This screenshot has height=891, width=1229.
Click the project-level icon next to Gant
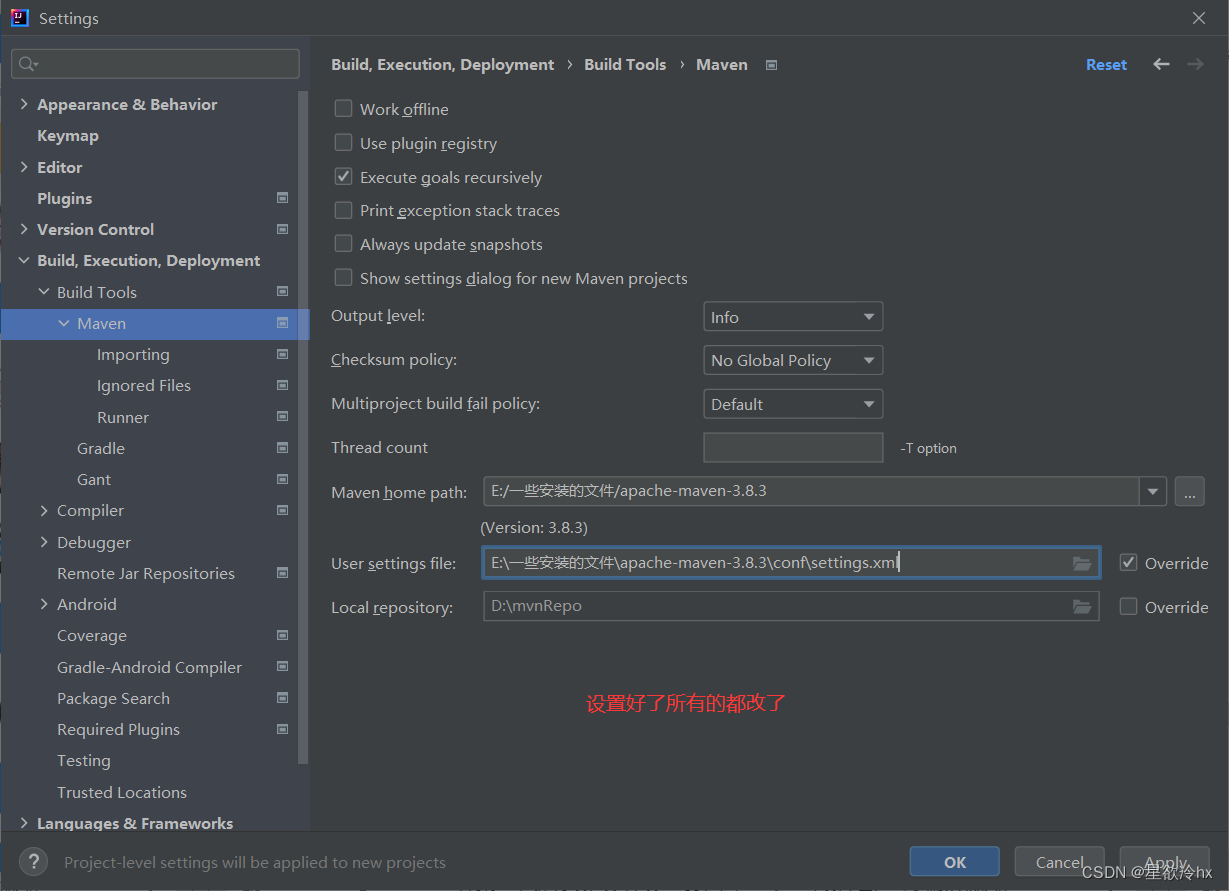pyautogui.click(x=282, y=479)
